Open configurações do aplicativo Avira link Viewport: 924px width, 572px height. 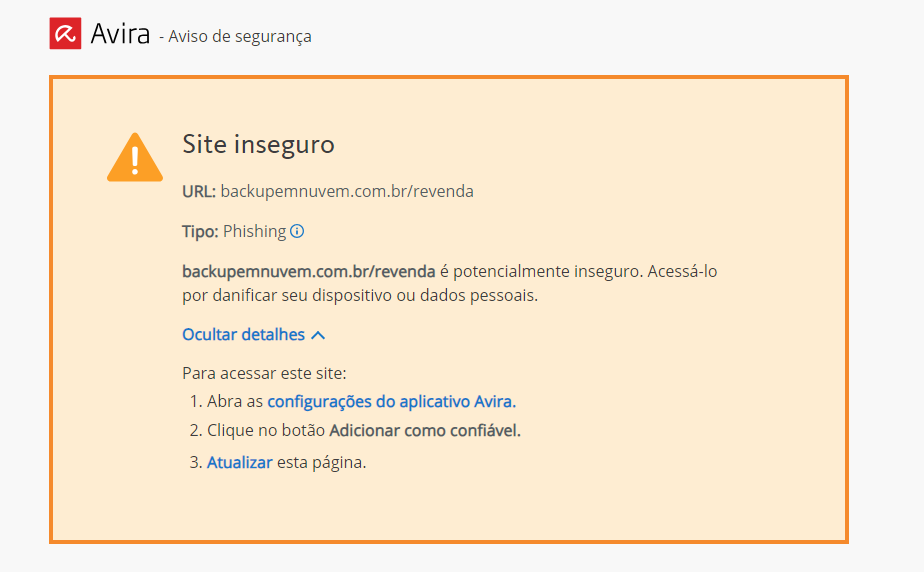[391, 402]
